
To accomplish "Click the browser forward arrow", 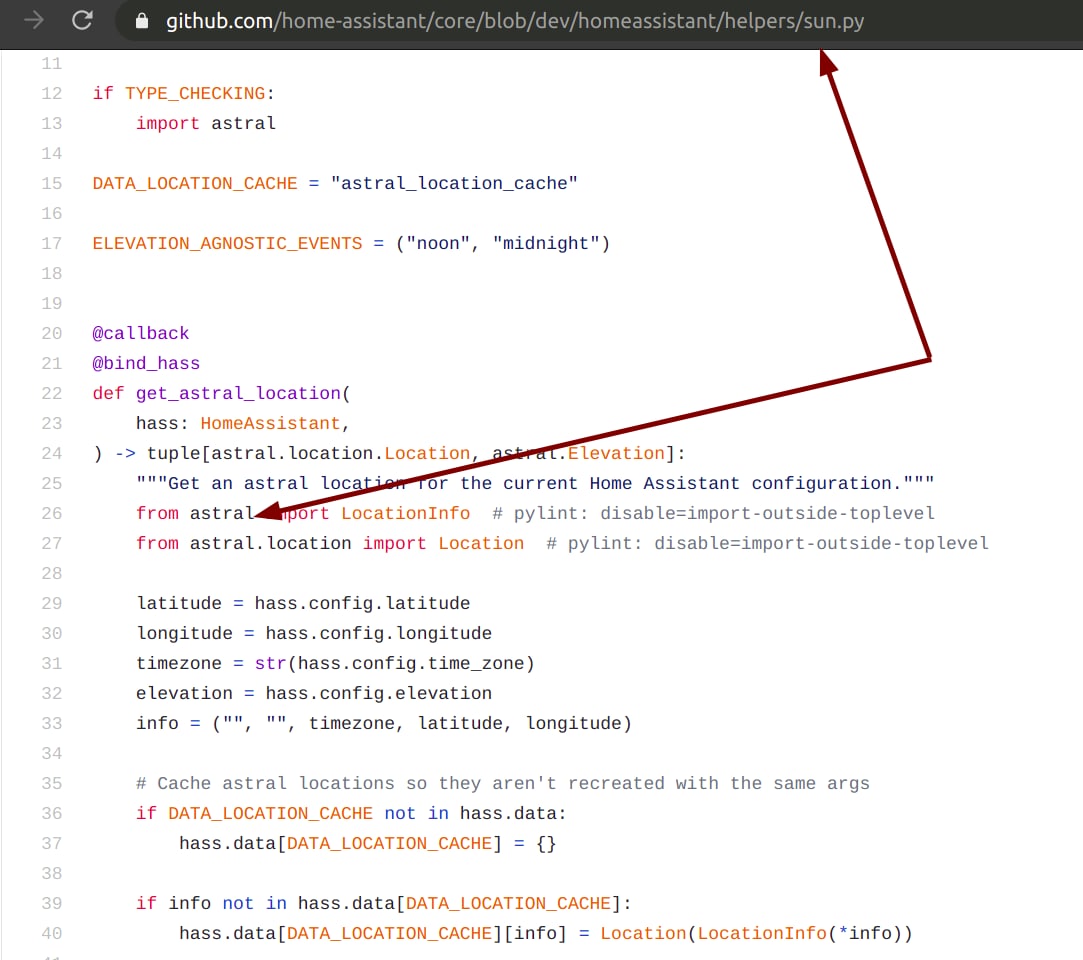I will tap(33, 21).
